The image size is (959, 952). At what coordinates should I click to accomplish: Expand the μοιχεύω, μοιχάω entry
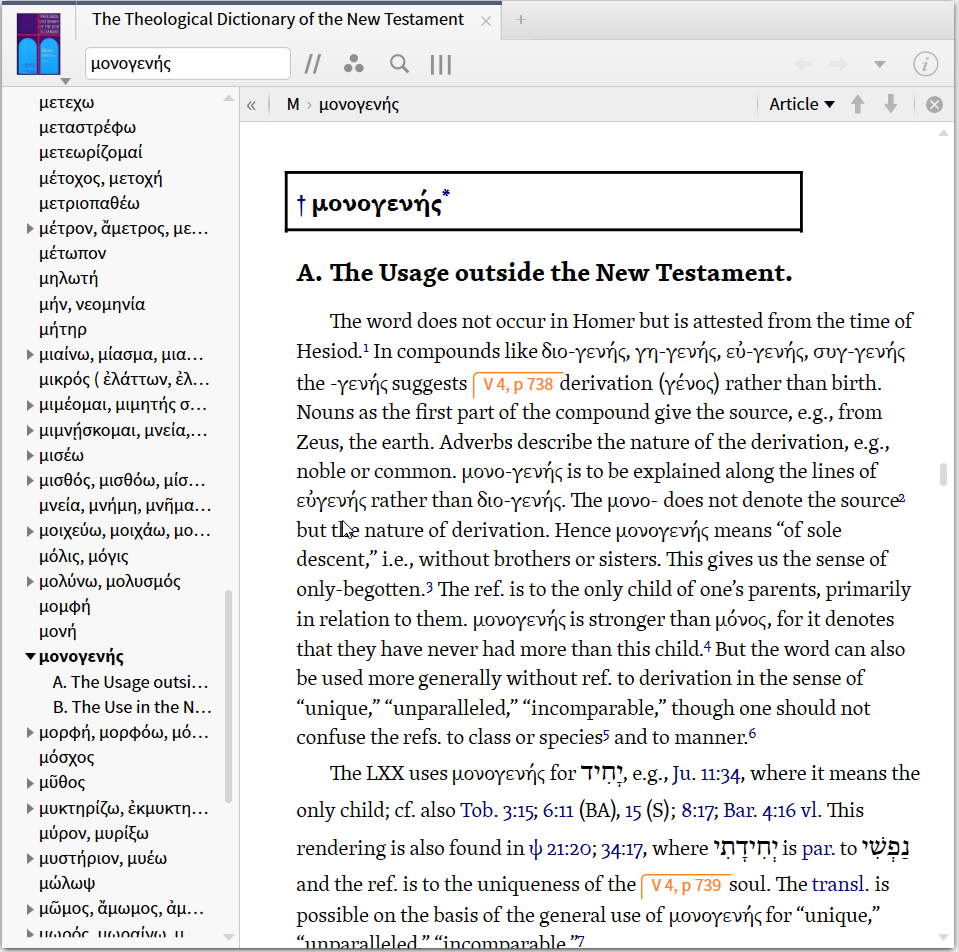pyautogui.click(x=29, y=531)
